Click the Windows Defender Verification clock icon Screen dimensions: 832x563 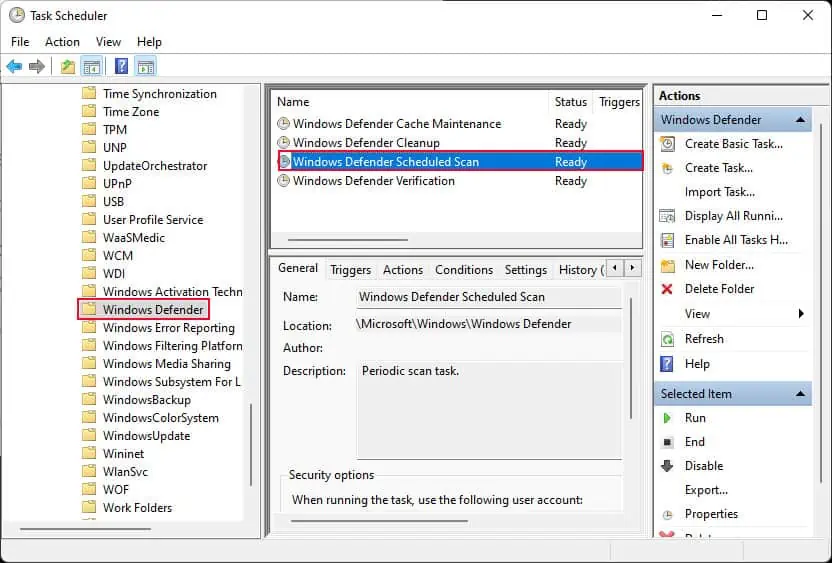(284, 181)
